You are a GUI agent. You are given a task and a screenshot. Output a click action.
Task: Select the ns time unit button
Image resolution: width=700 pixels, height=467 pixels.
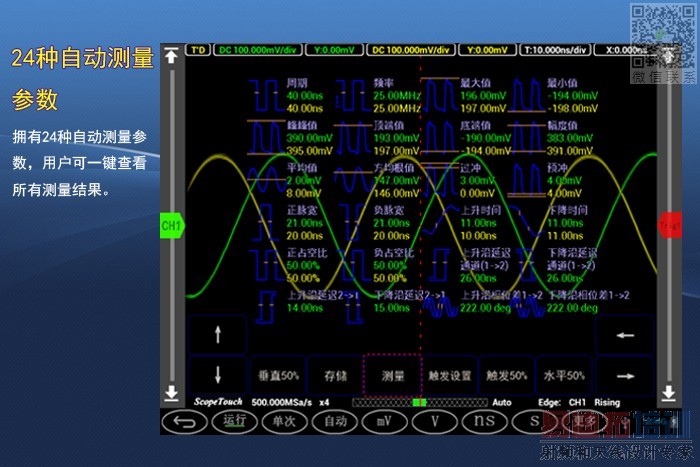click(x=484, y=421)
